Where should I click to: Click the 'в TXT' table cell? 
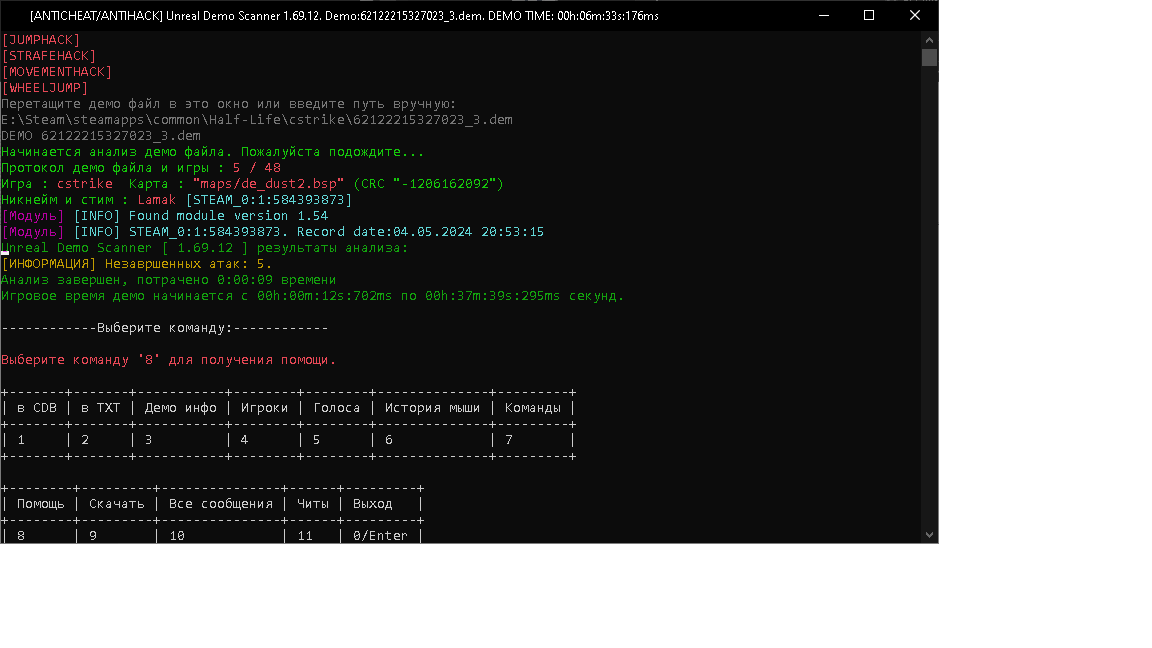tap(101, 408)
